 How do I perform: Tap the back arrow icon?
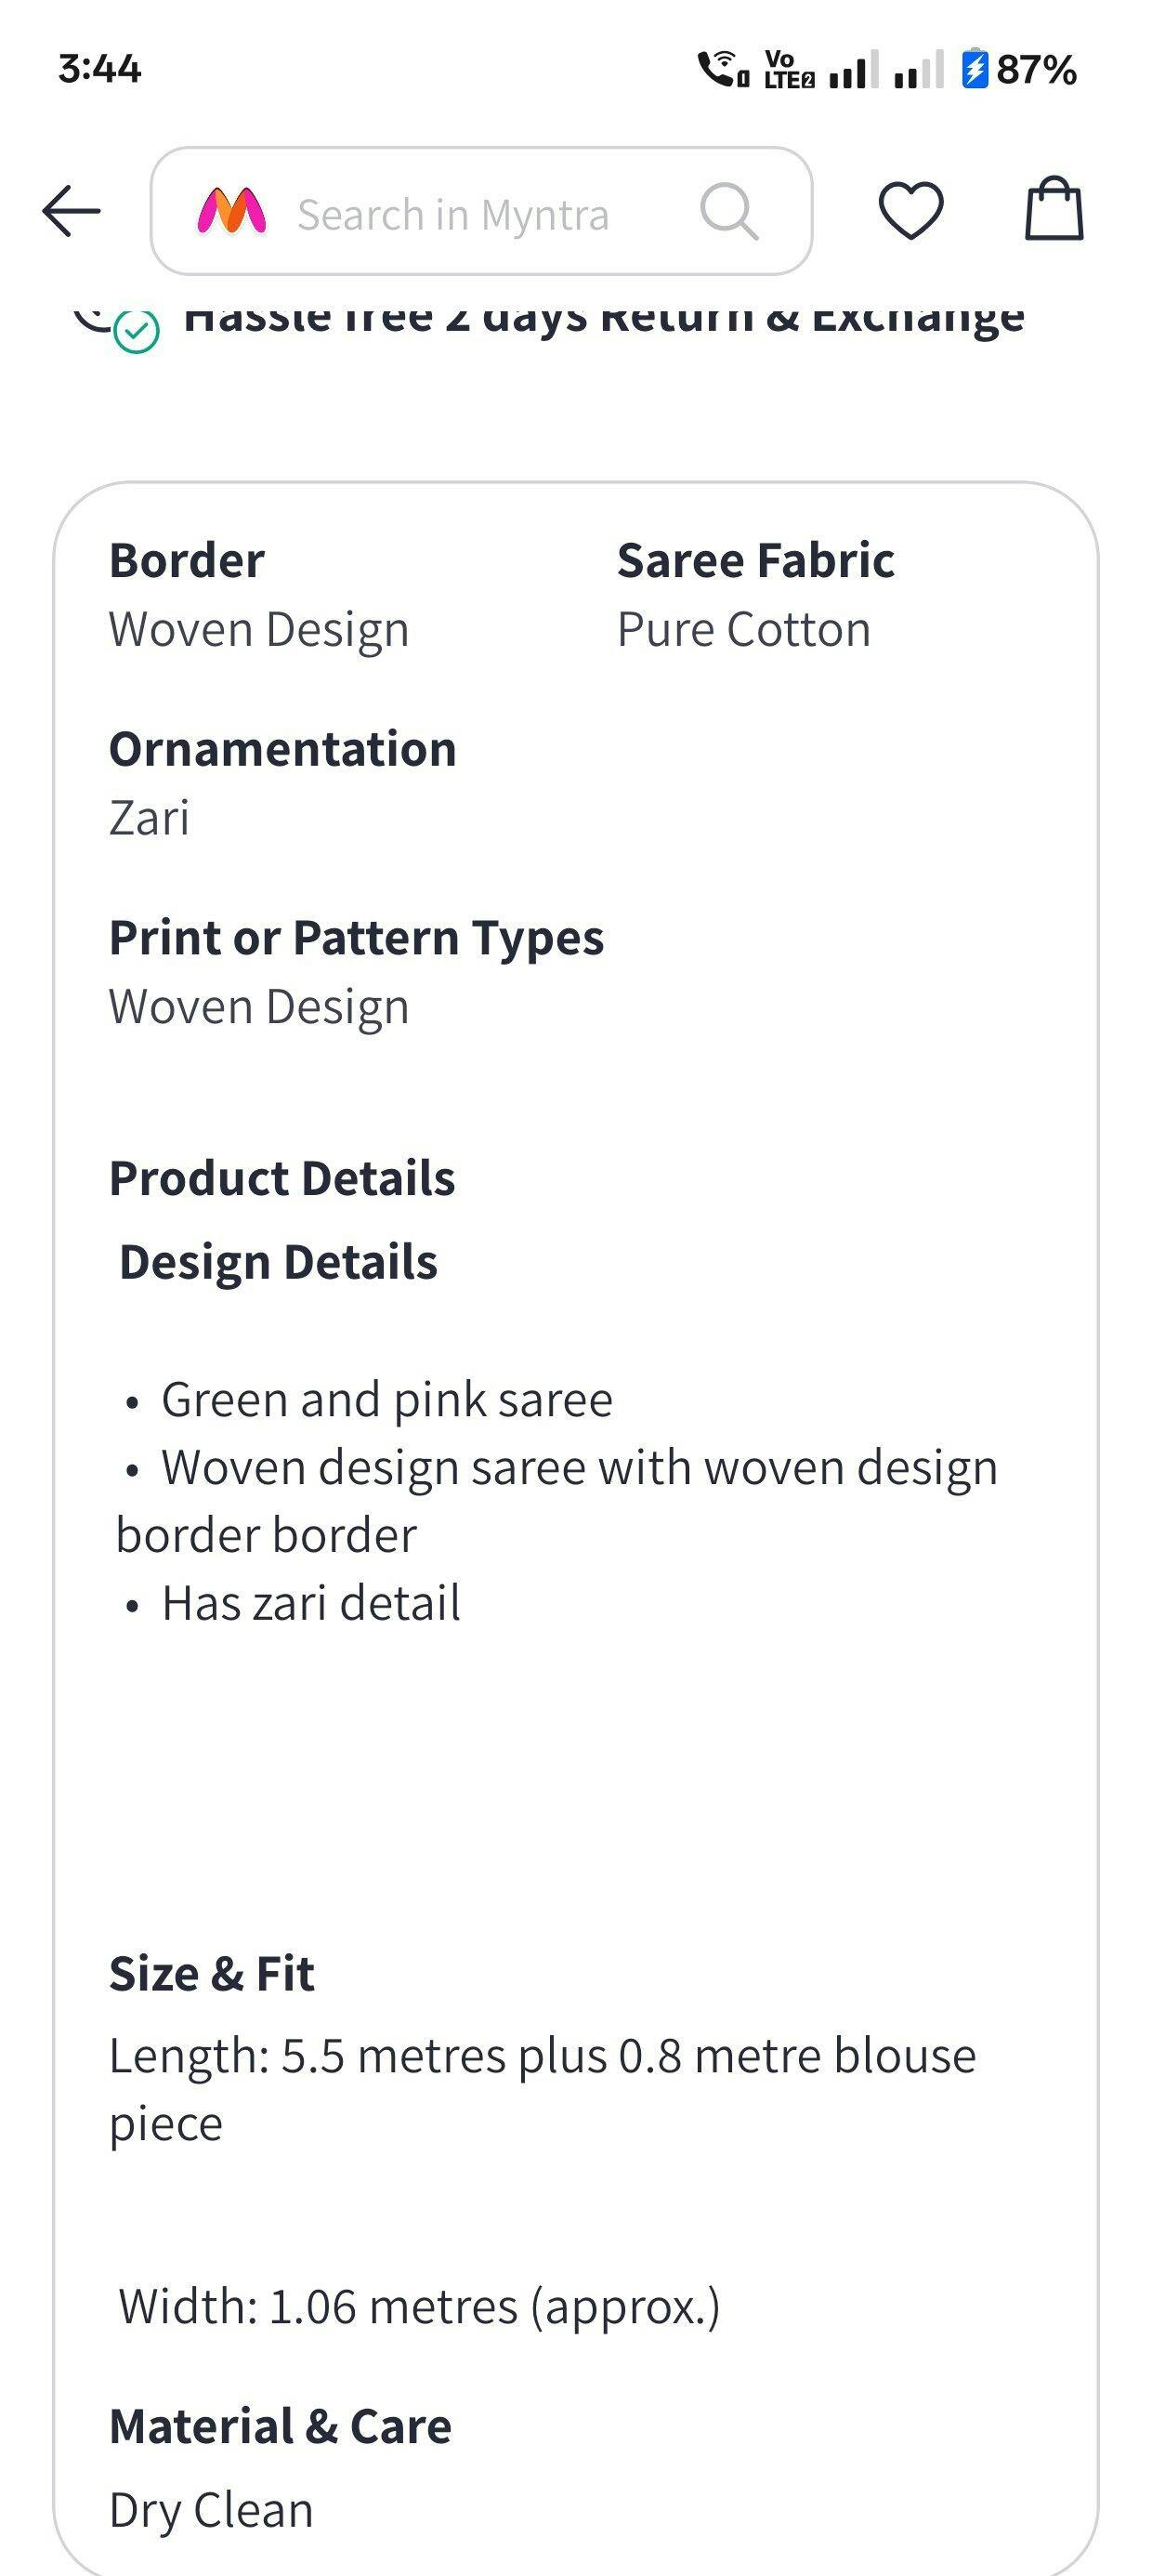point(72,211)
